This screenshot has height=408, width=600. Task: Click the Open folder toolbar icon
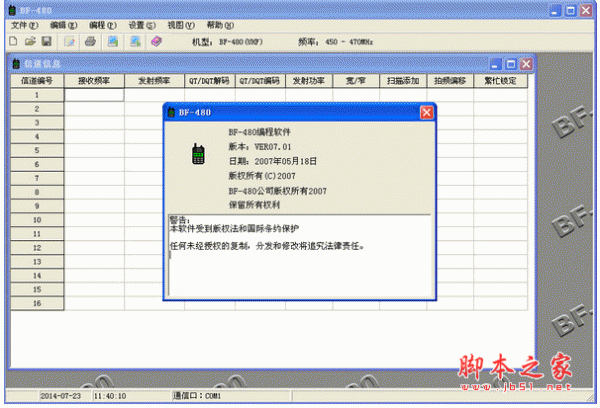(x=30, y=41)
